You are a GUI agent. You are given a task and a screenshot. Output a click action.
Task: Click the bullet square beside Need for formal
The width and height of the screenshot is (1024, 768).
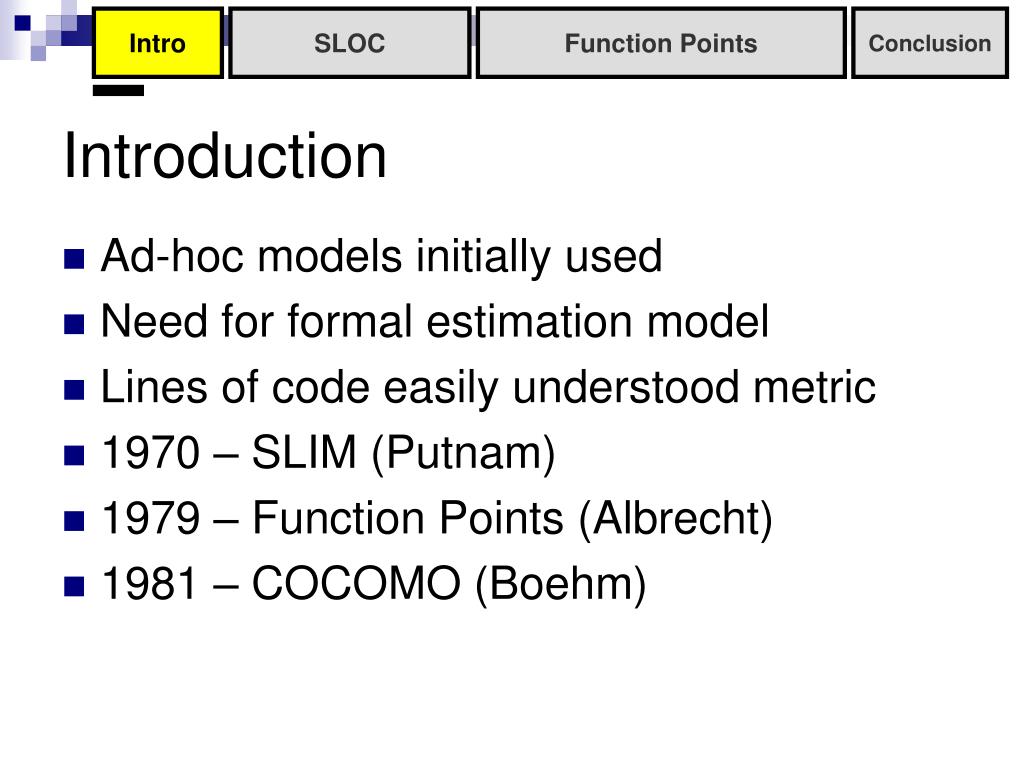pos(74,324)
